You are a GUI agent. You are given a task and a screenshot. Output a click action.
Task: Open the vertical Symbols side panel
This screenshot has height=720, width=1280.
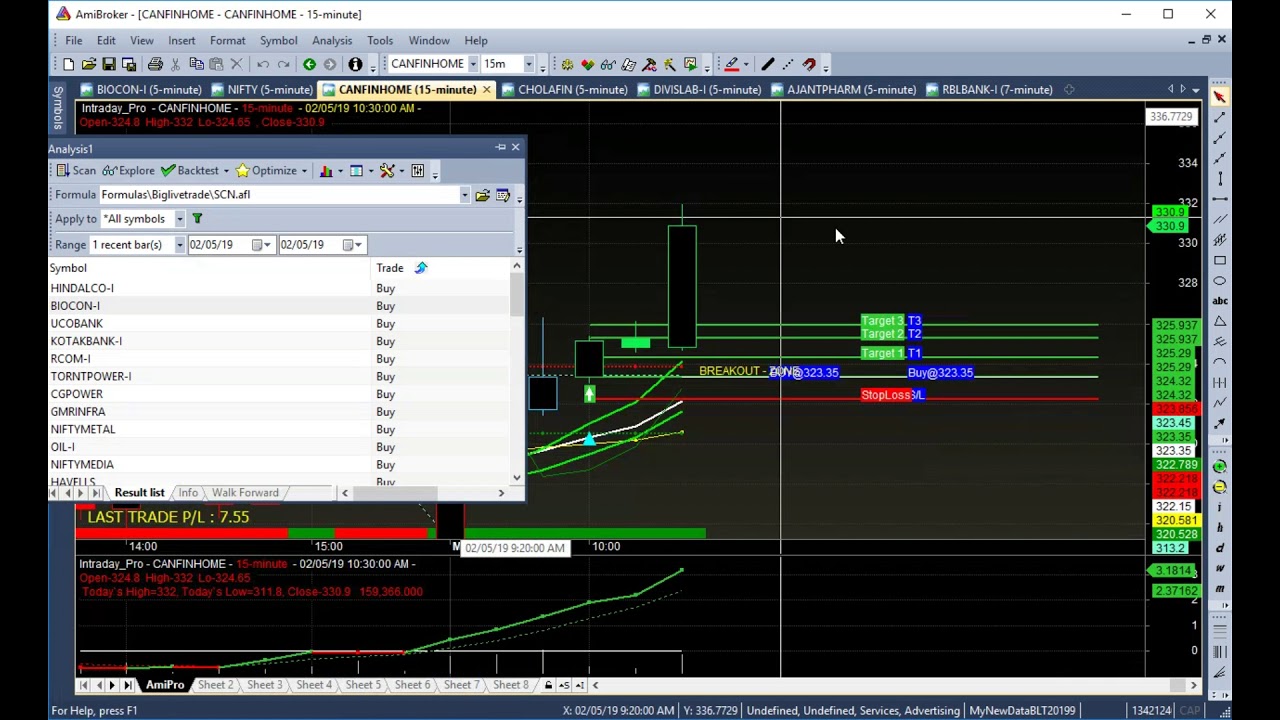point(58,108)
